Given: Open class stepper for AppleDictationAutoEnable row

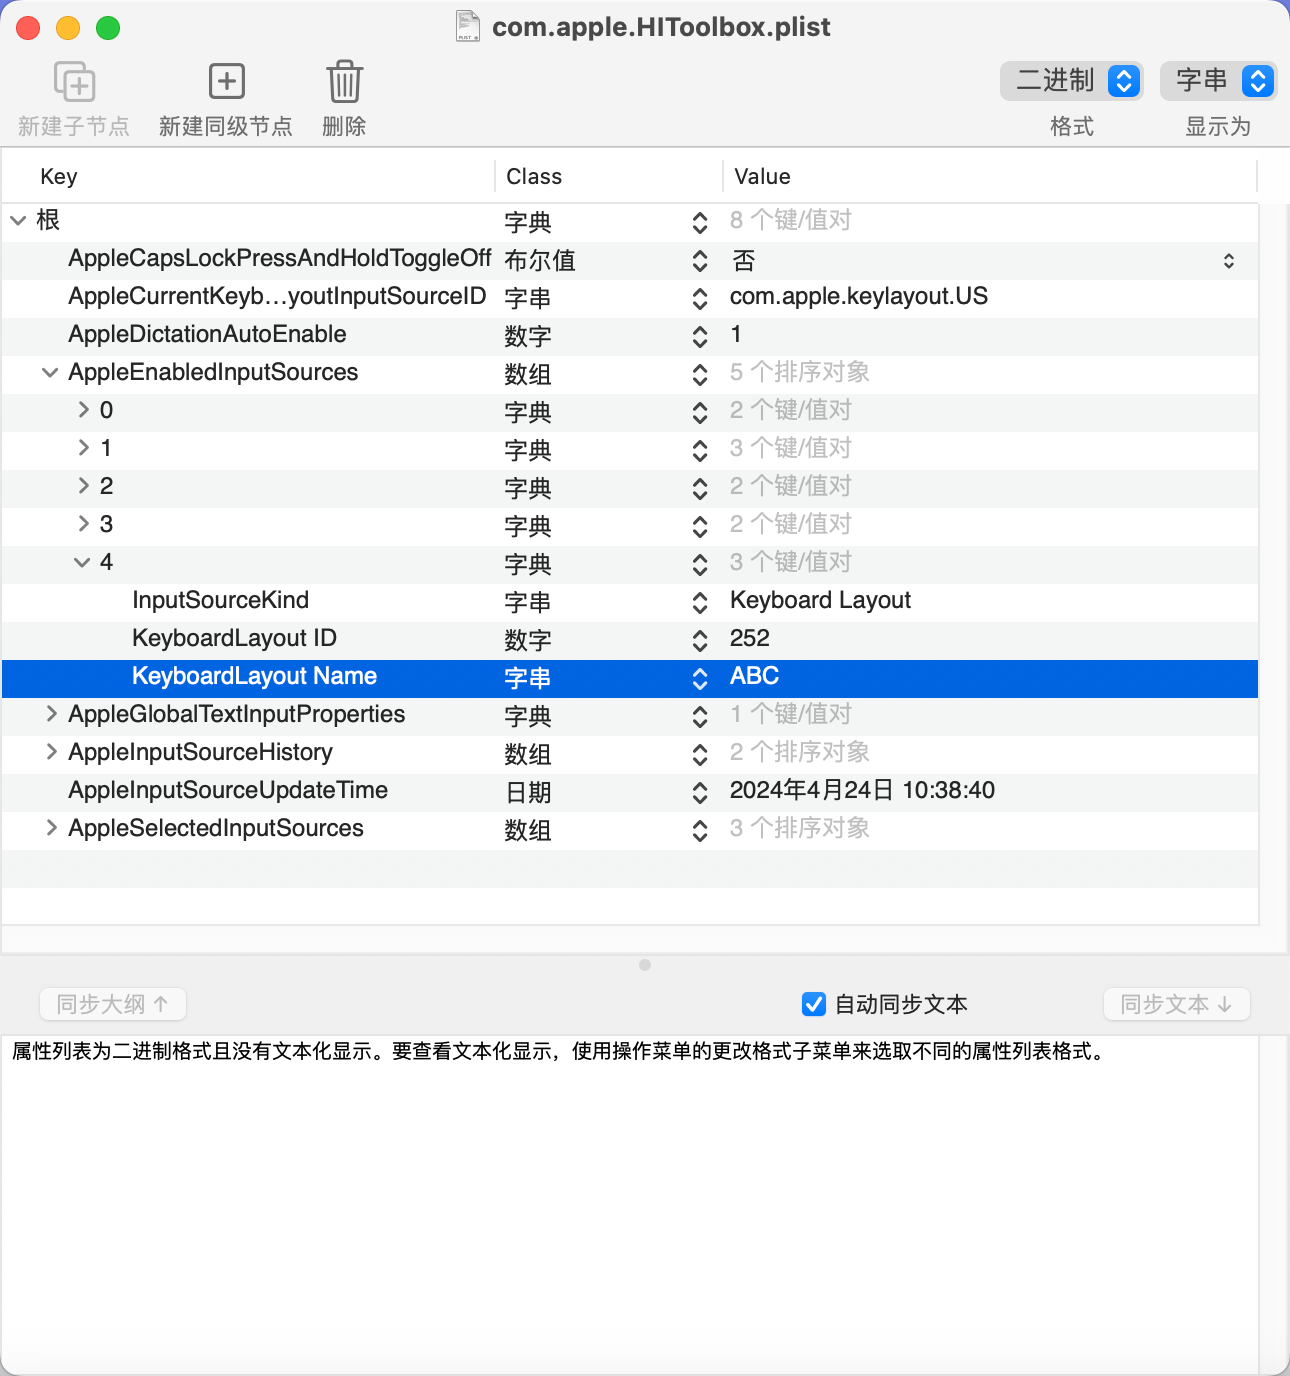Looking at the screenshot, I should click(x=700, y=336).
